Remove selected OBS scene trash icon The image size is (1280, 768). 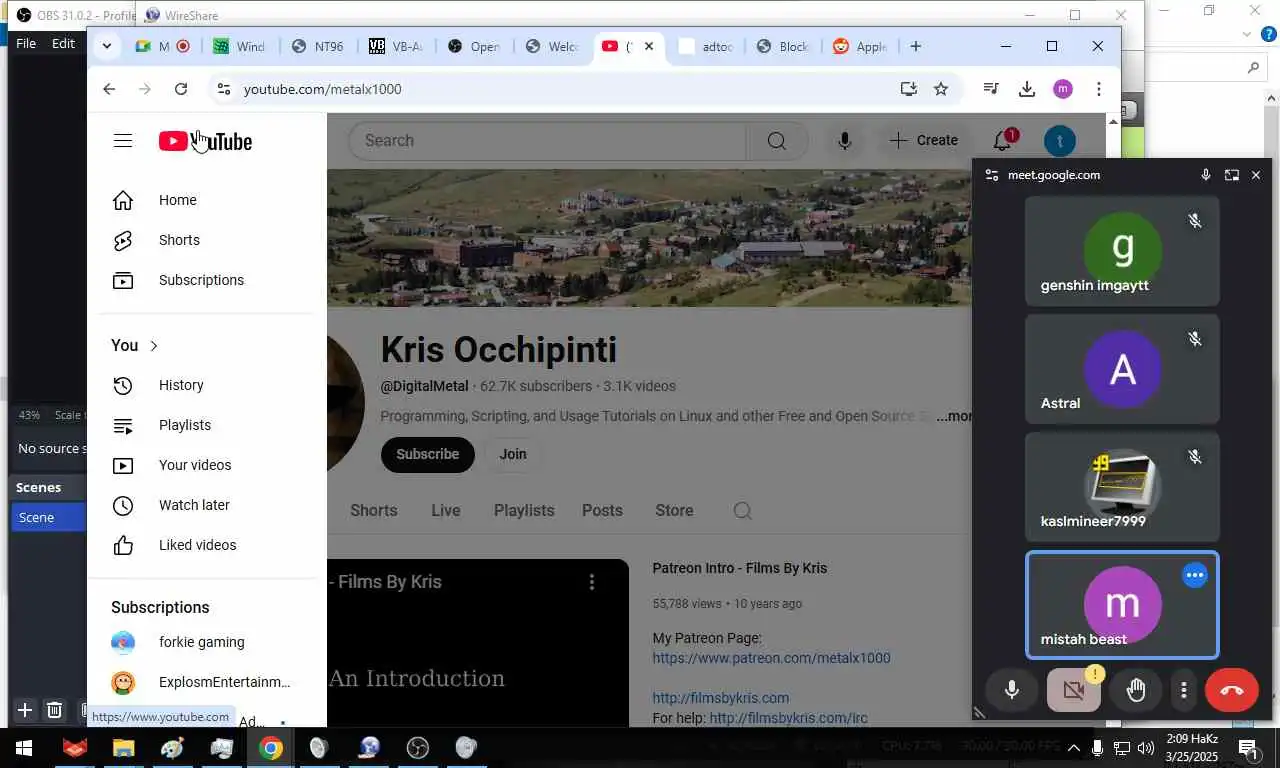point(55,710)
